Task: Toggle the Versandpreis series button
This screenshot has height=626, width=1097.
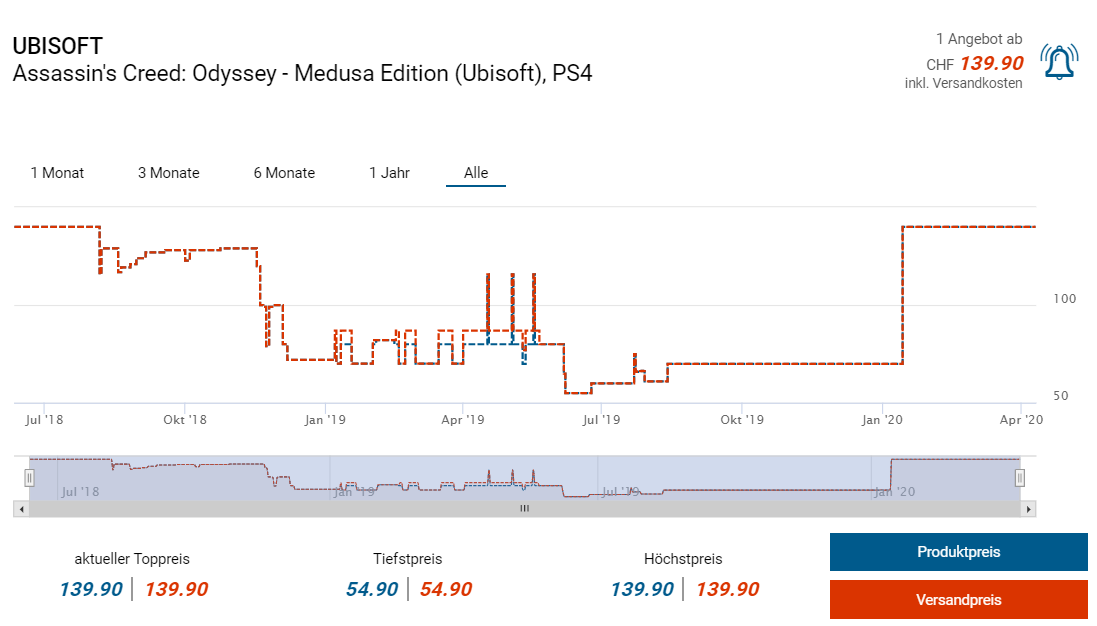Action: [958, 600]
